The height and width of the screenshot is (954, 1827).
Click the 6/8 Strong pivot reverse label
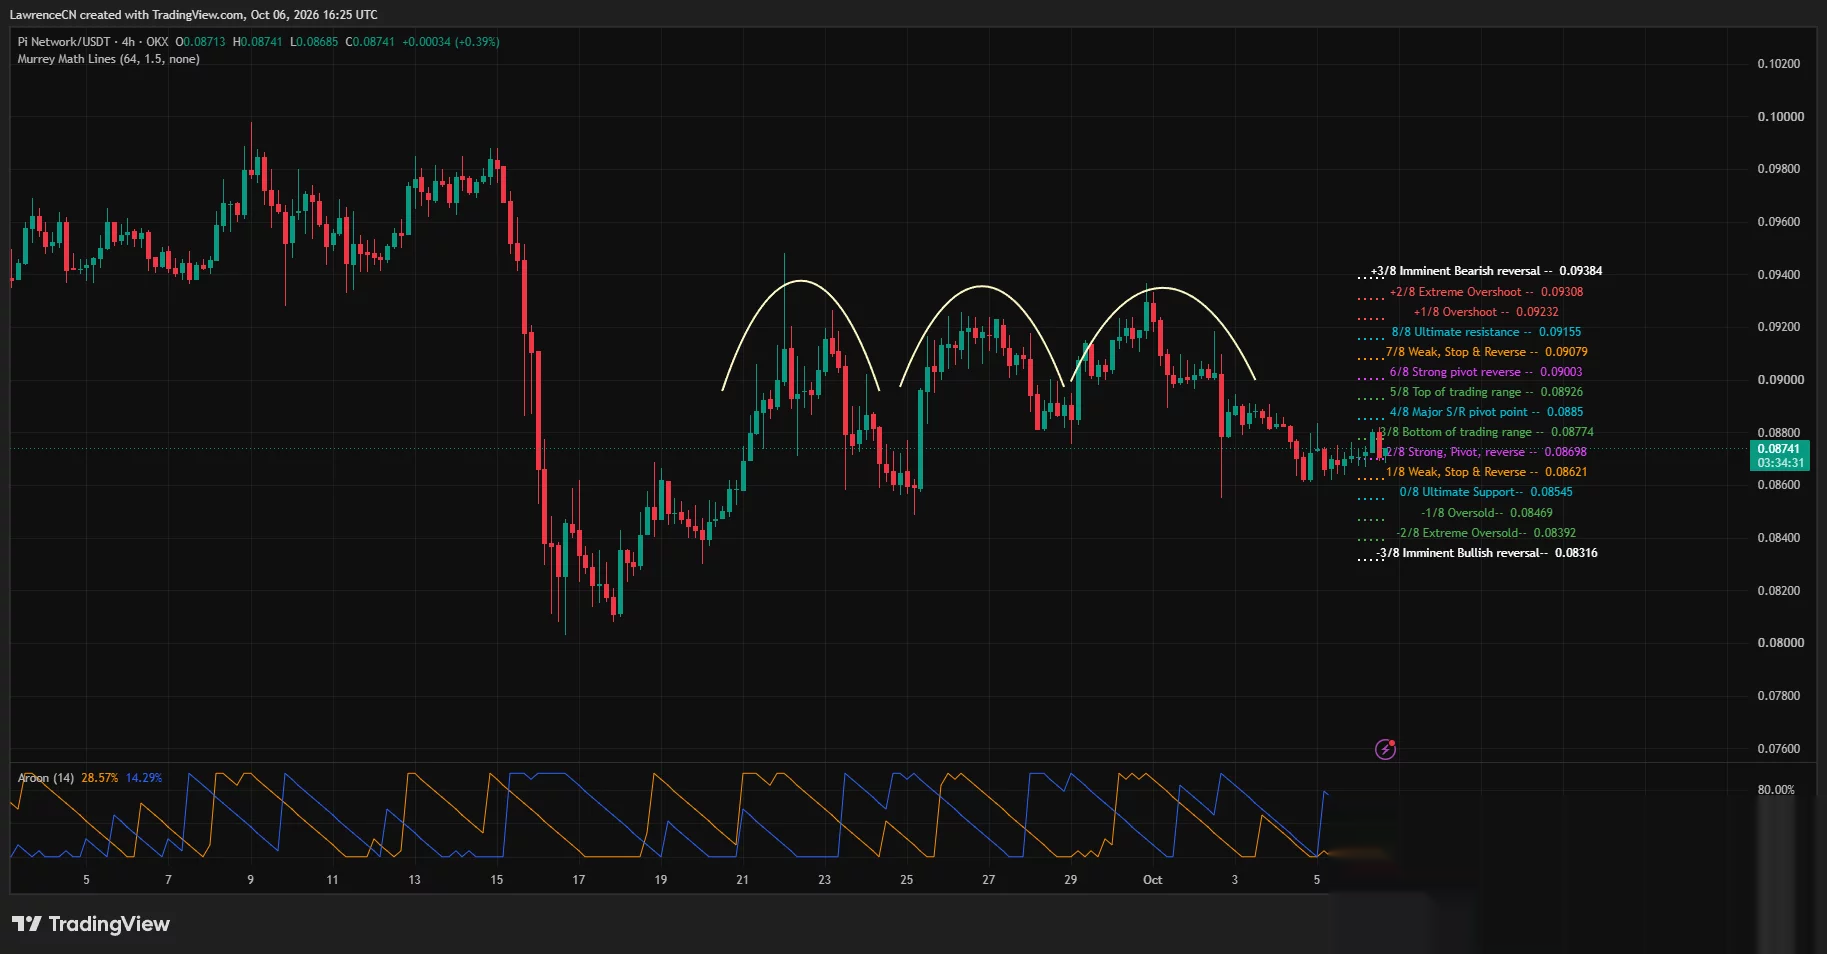point(1486,372)
